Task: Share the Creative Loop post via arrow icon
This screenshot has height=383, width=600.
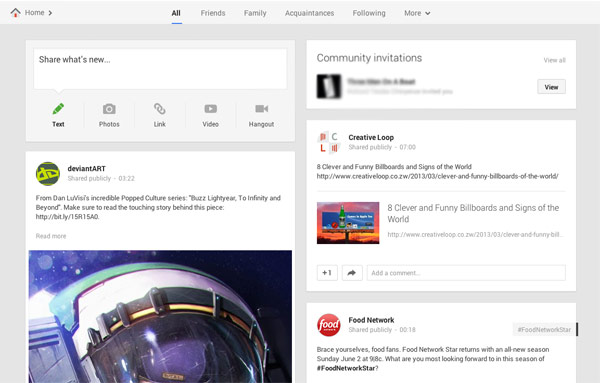Action: point(352,273)
